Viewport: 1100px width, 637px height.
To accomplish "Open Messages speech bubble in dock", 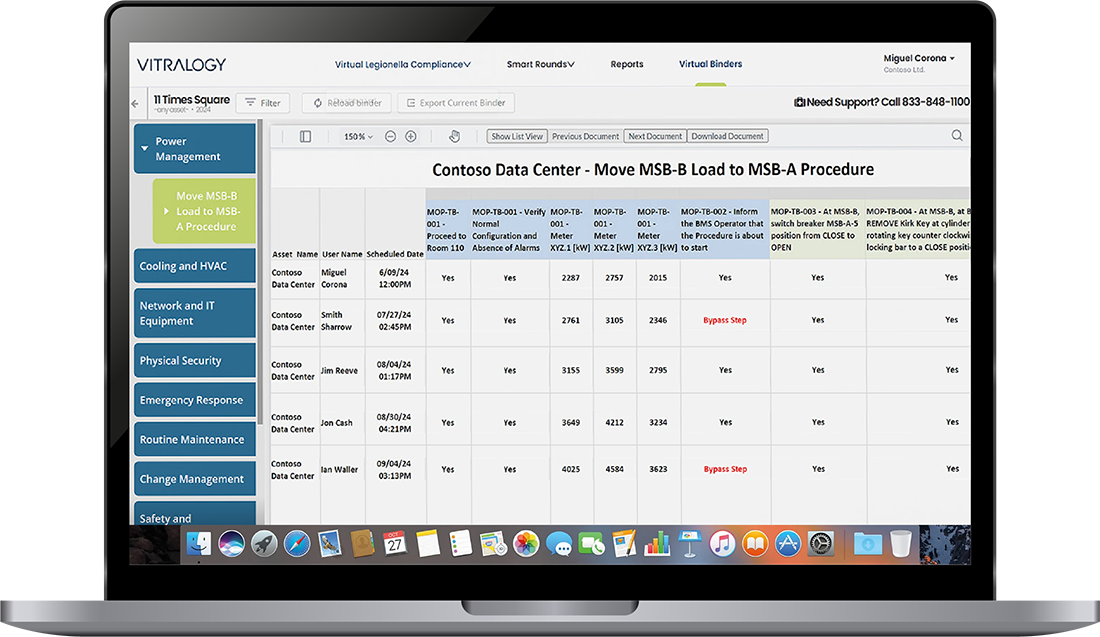I will point(559,544).
